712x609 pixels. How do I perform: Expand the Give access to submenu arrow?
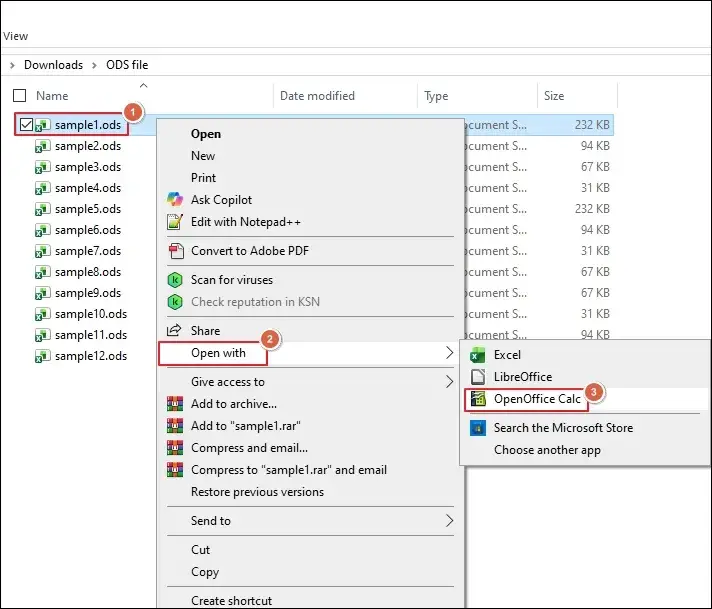(x=449, y=382)
